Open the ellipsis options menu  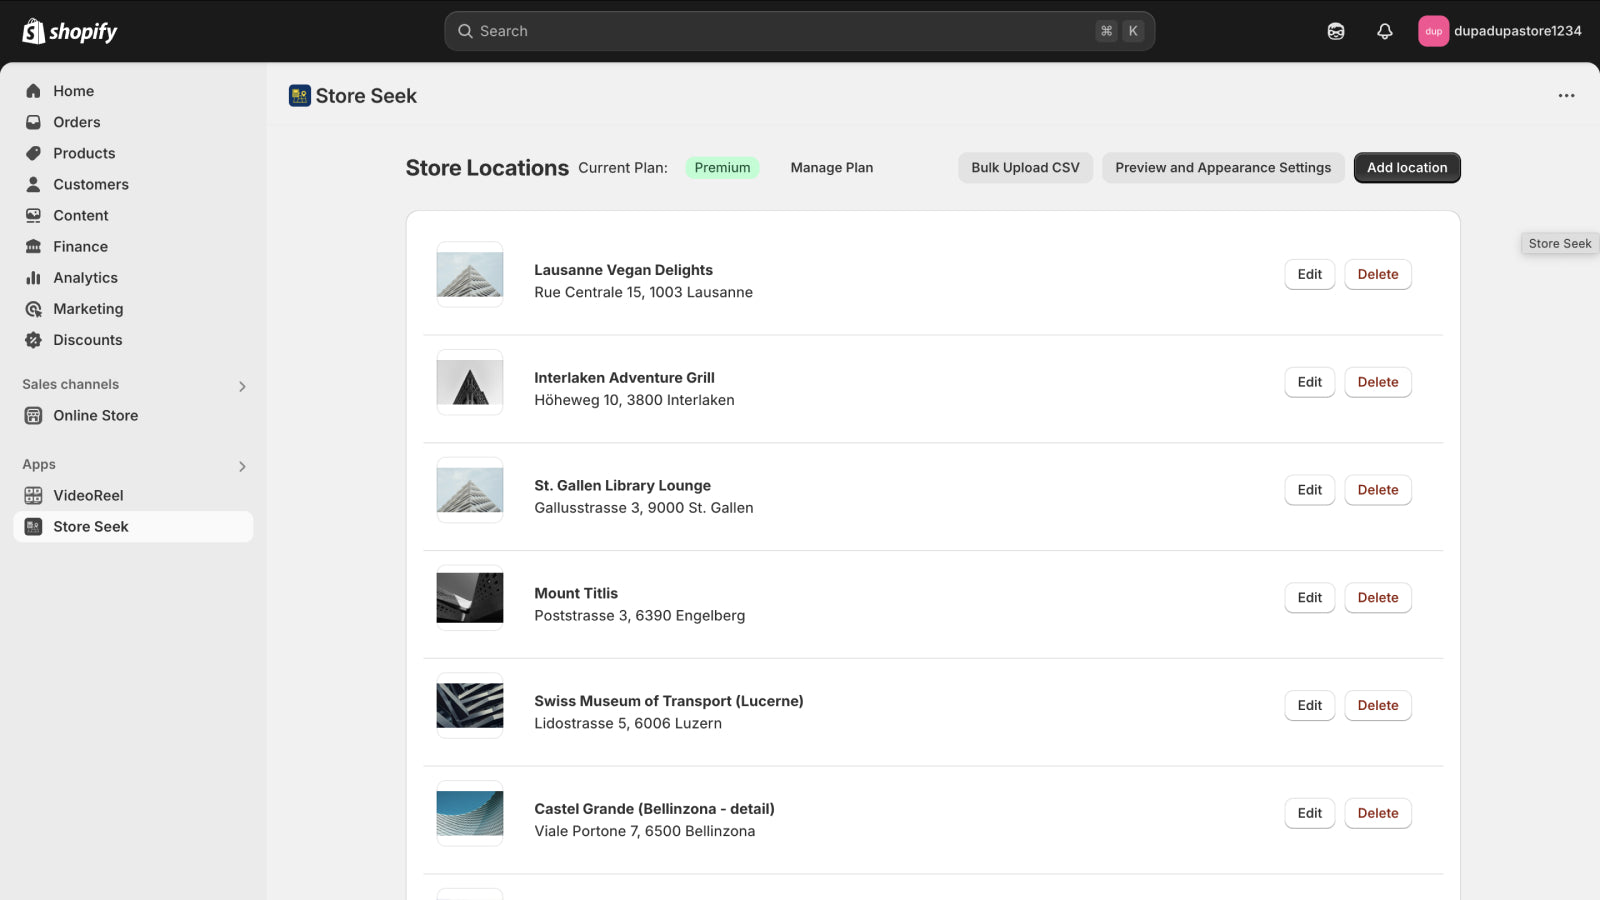point(1565,95)
